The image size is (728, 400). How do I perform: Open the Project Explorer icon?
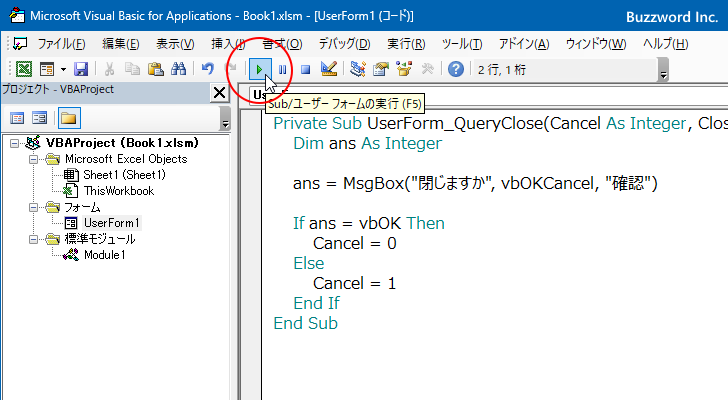(358, 70)
